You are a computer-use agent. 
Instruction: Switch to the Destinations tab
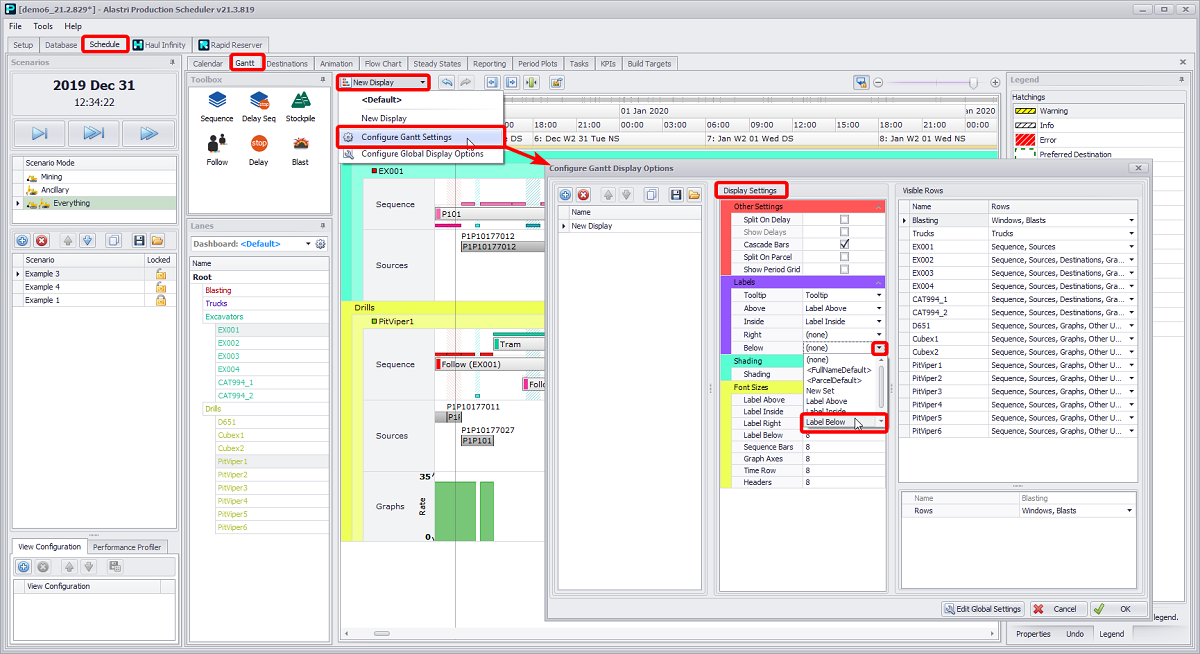(287, 64)
